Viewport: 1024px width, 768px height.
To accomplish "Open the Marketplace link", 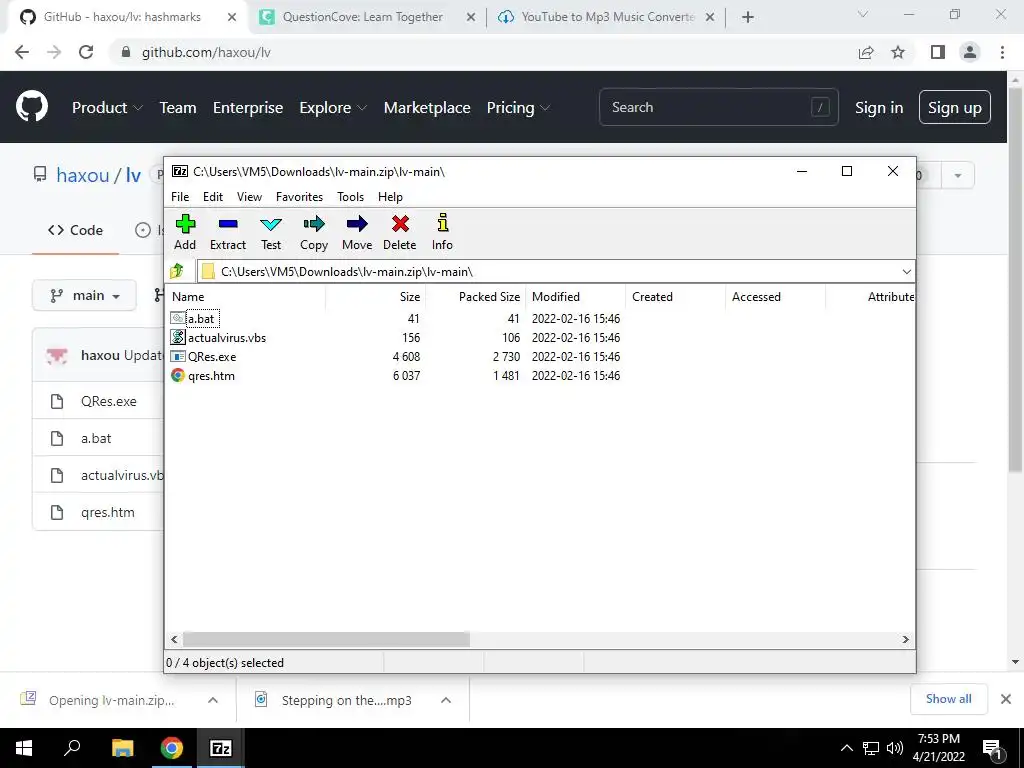I will point(427,108).
